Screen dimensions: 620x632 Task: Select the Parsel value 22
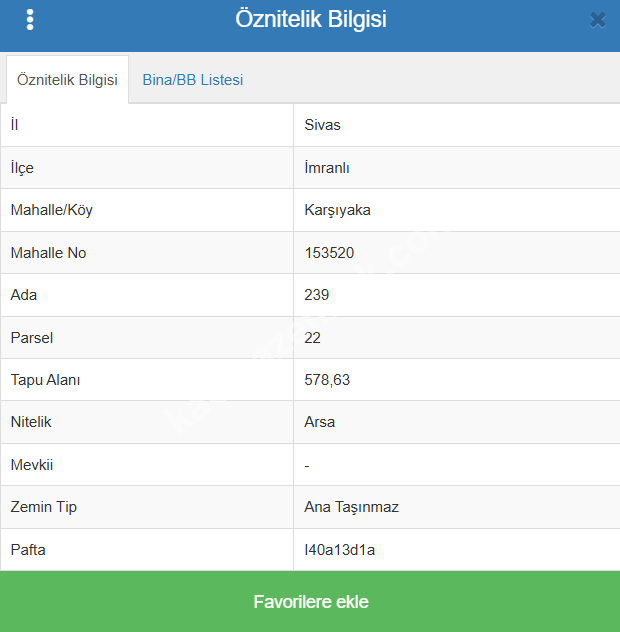click(x=313, y=338)
